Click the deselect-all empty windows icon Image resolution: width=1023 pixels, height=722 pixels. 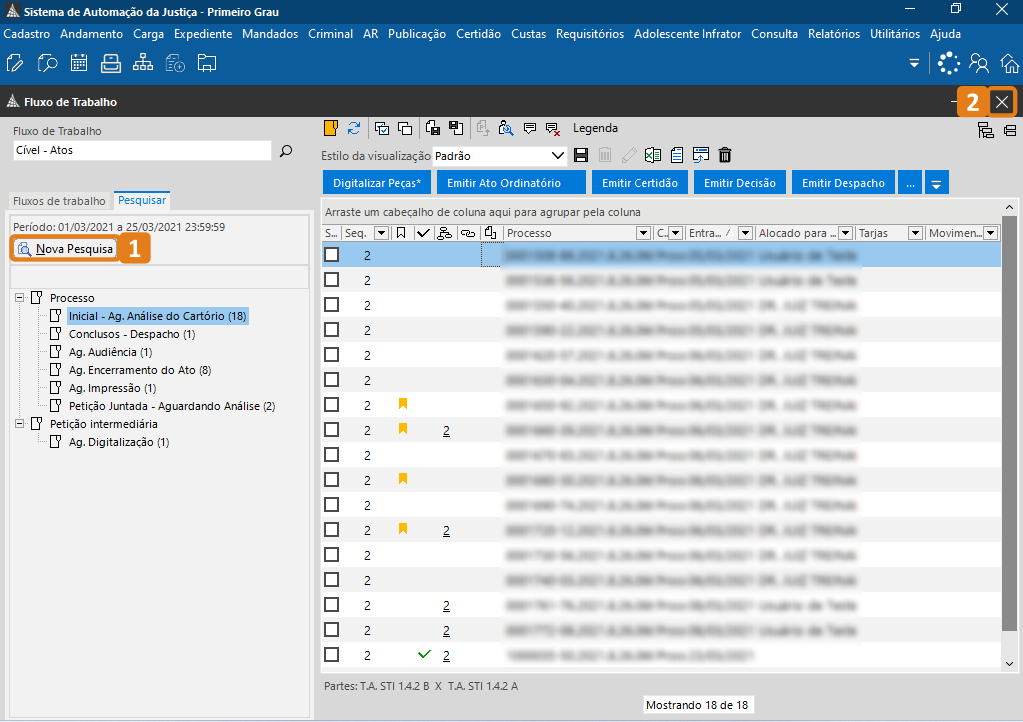(405, 128)
